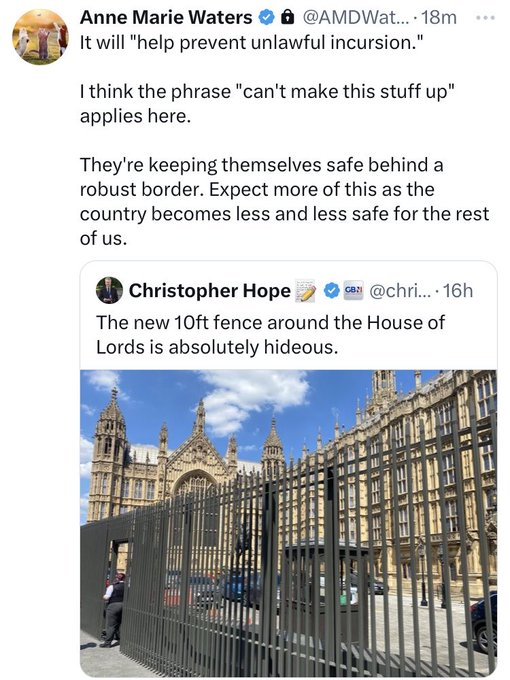Open Anne Marie Waters' profile avatar
Viewport: 510px width, 680px height.
40,37
